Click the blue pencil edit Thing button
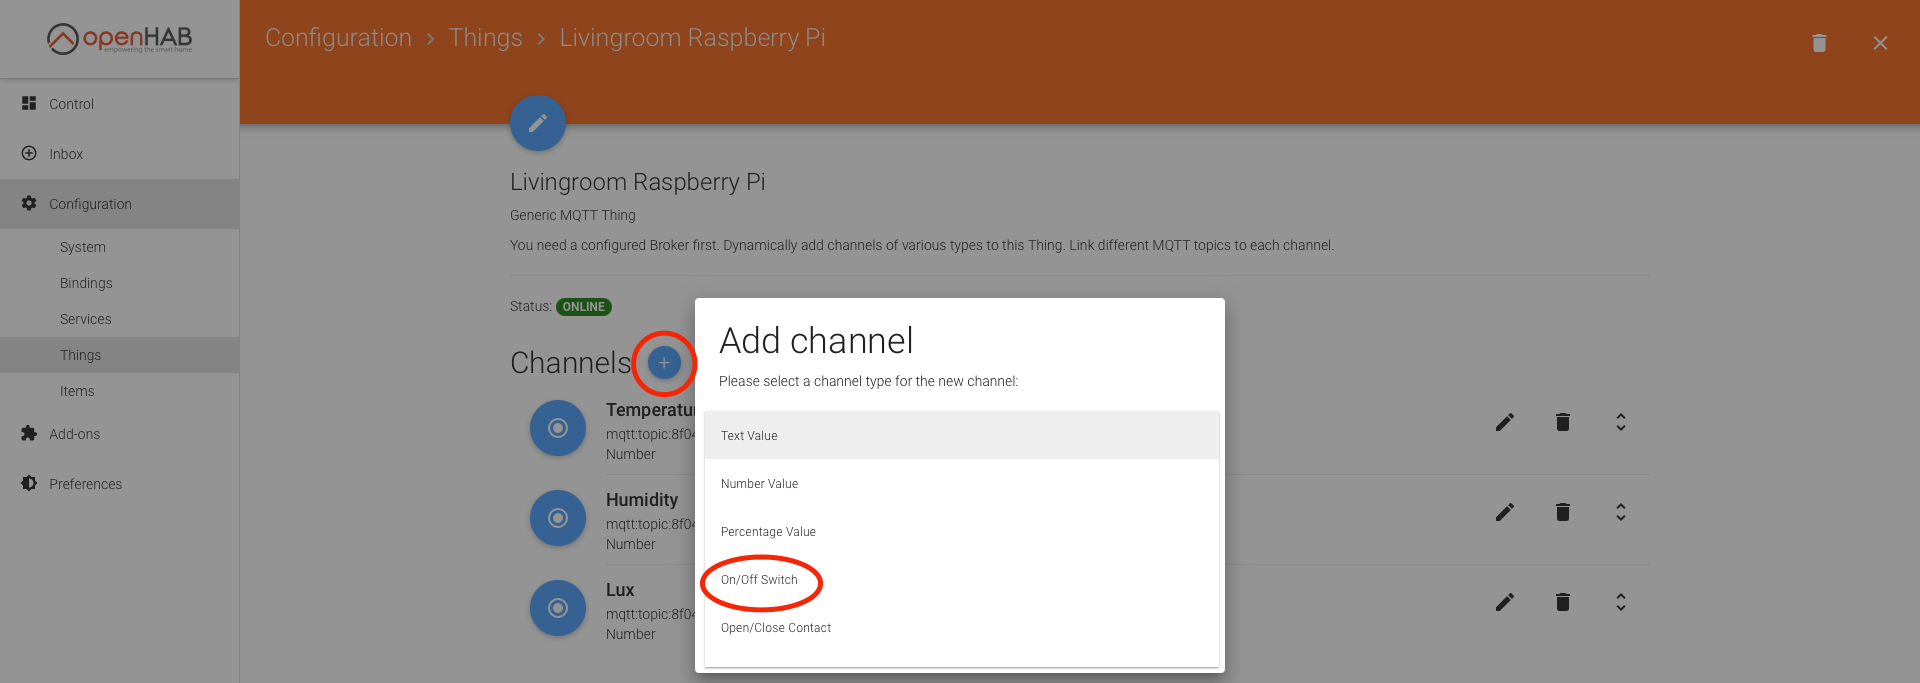 pos(538,123)
